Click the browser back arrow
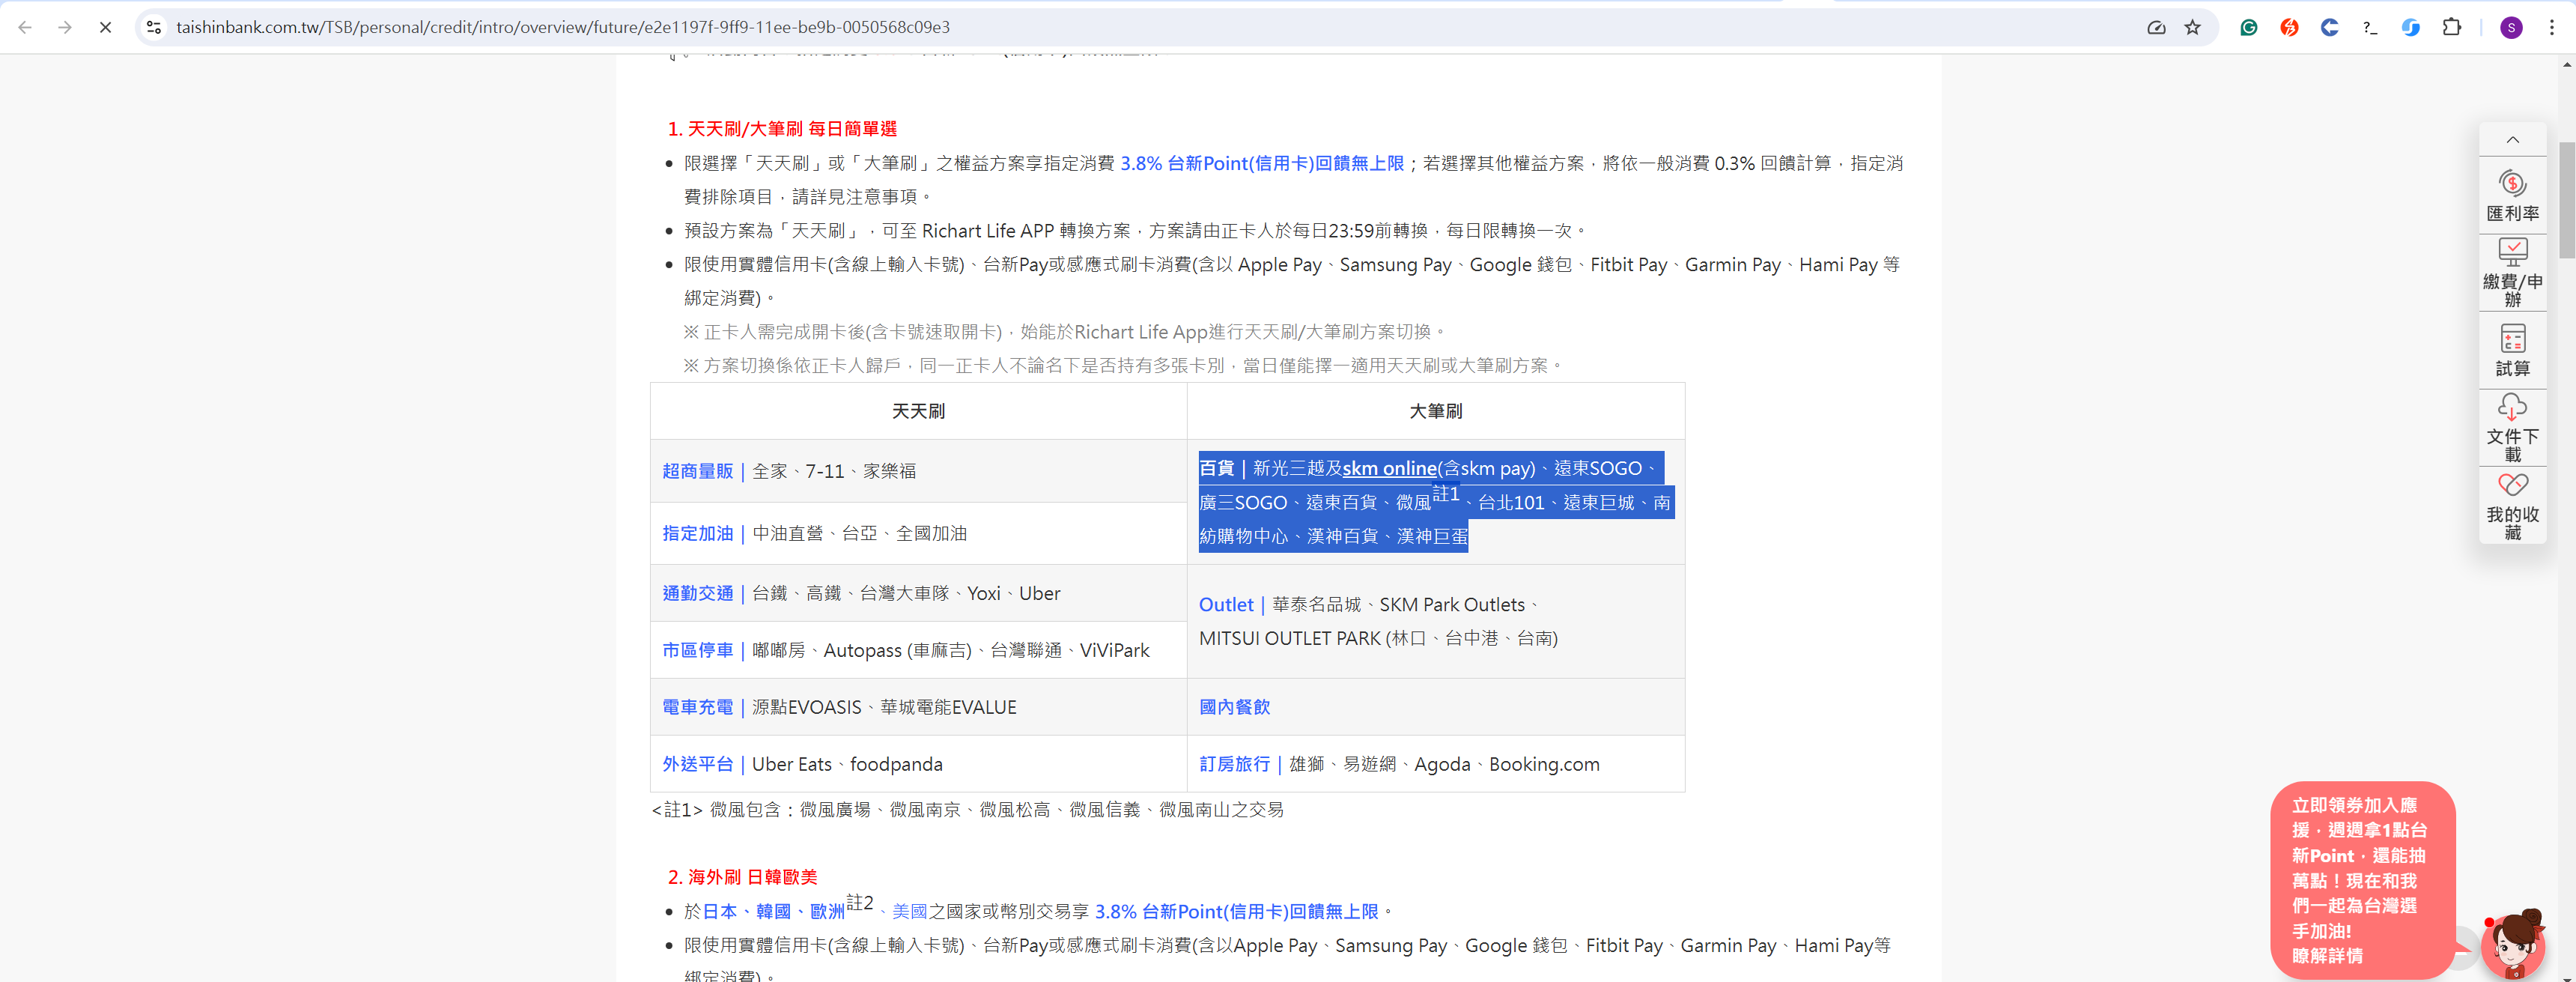This screenshot has width=2576, height=982. pos(25,27)
